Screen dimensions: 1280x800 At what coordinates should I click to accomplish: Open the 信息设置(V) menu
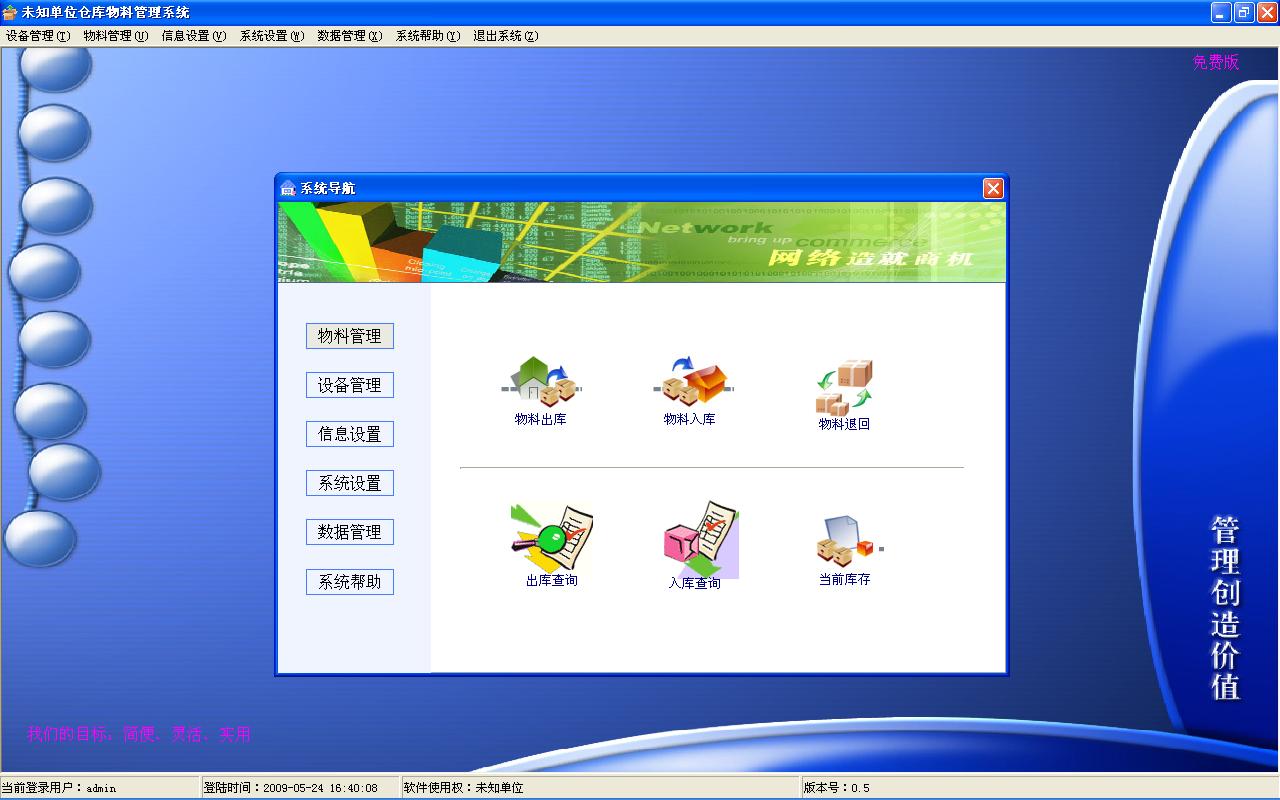[194, 36]
